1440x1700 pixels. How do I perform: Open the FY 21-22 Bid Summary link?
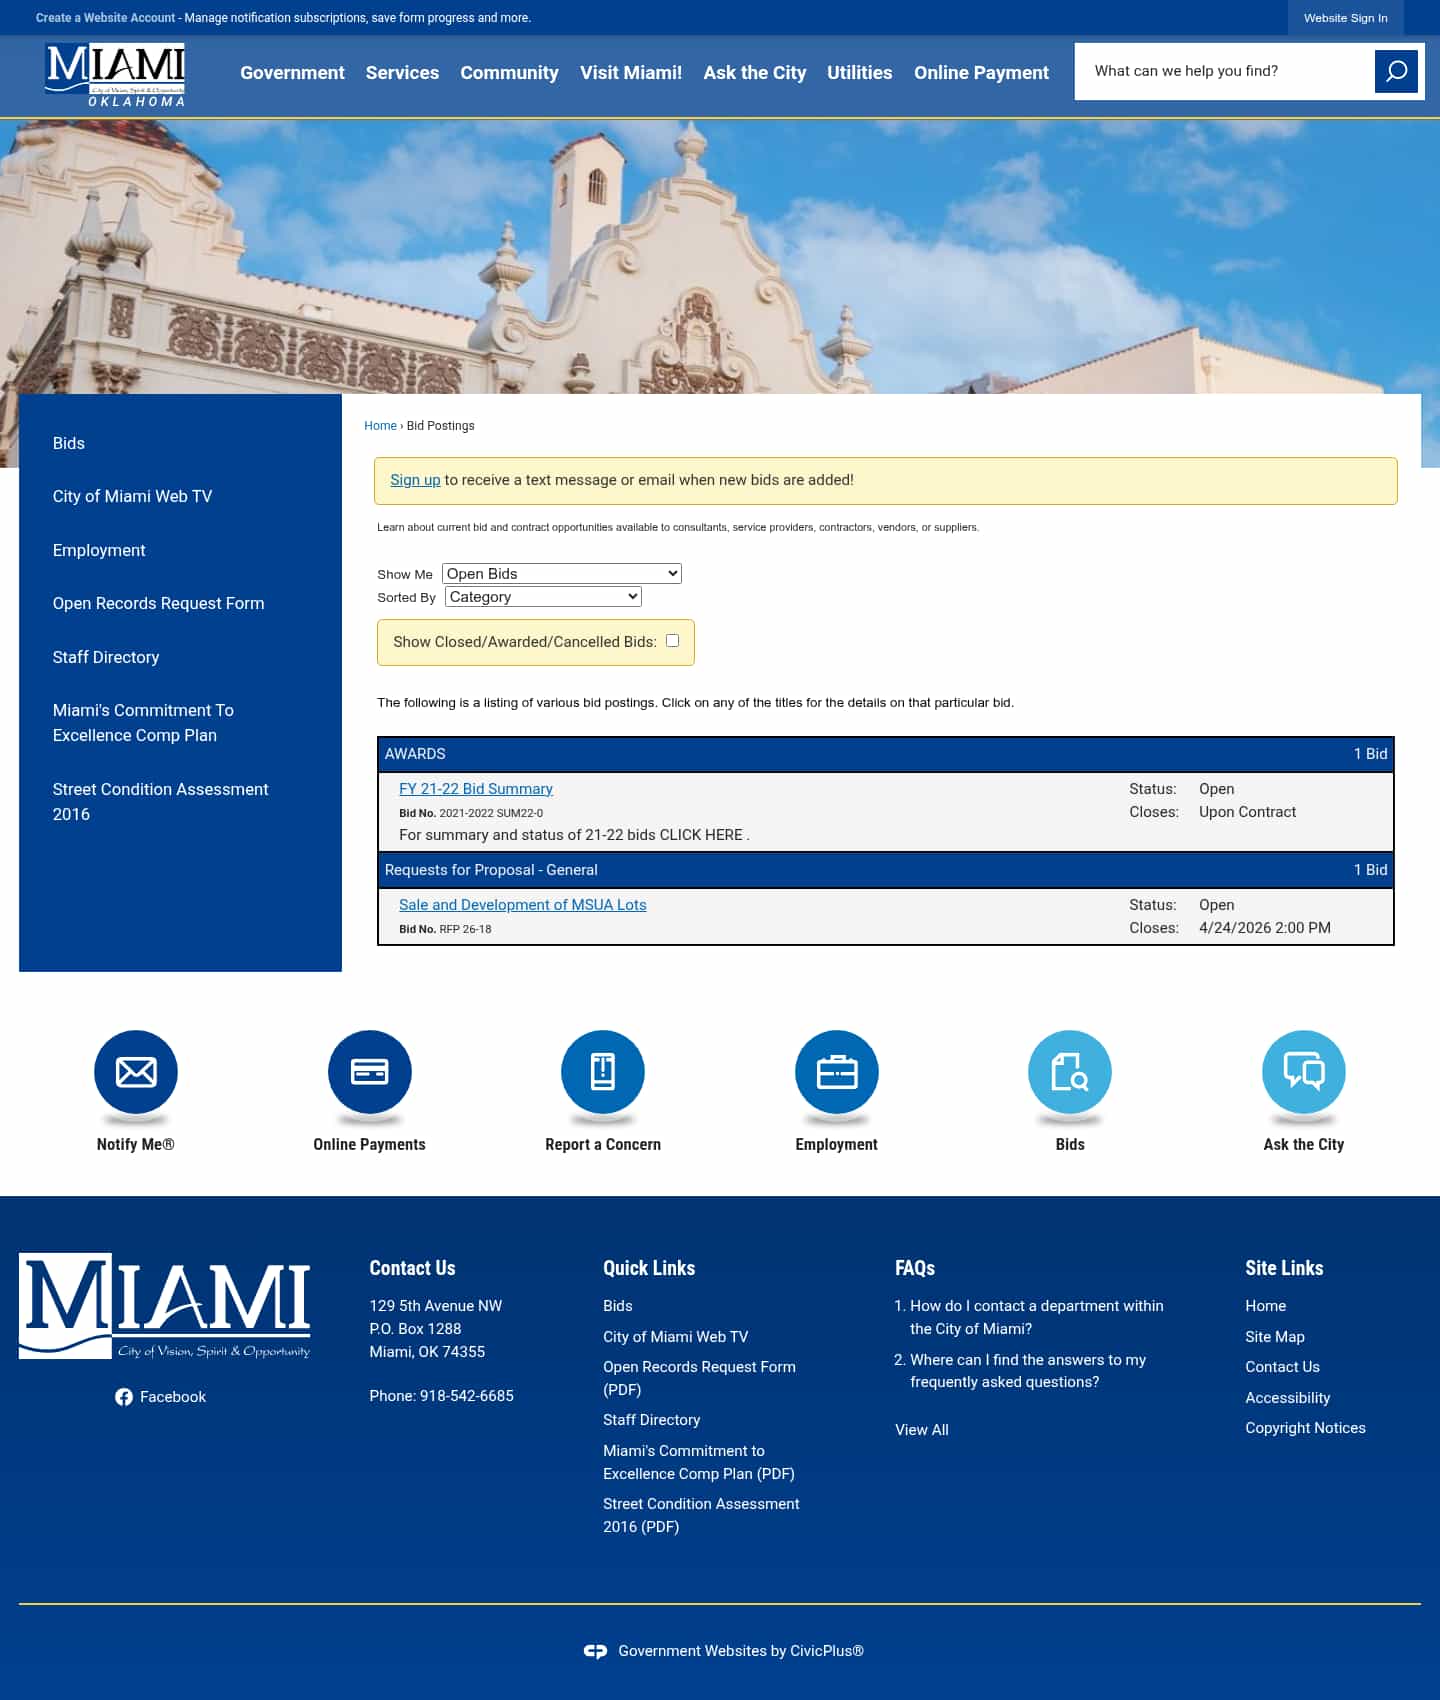click(x=475, y=789)
